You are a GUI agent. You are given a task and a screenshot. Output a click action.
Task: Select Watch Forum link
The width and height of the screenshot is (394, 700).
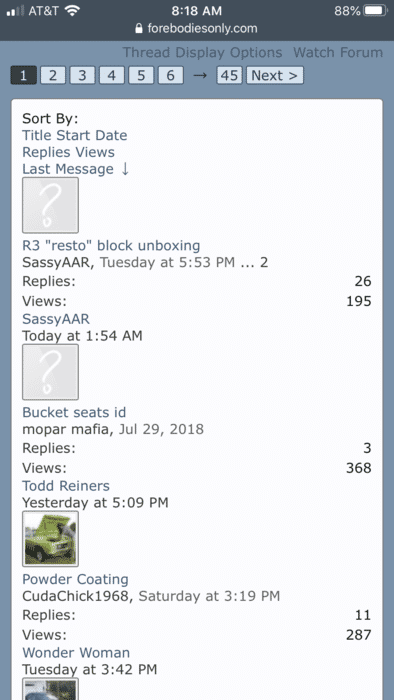(338, 53)
